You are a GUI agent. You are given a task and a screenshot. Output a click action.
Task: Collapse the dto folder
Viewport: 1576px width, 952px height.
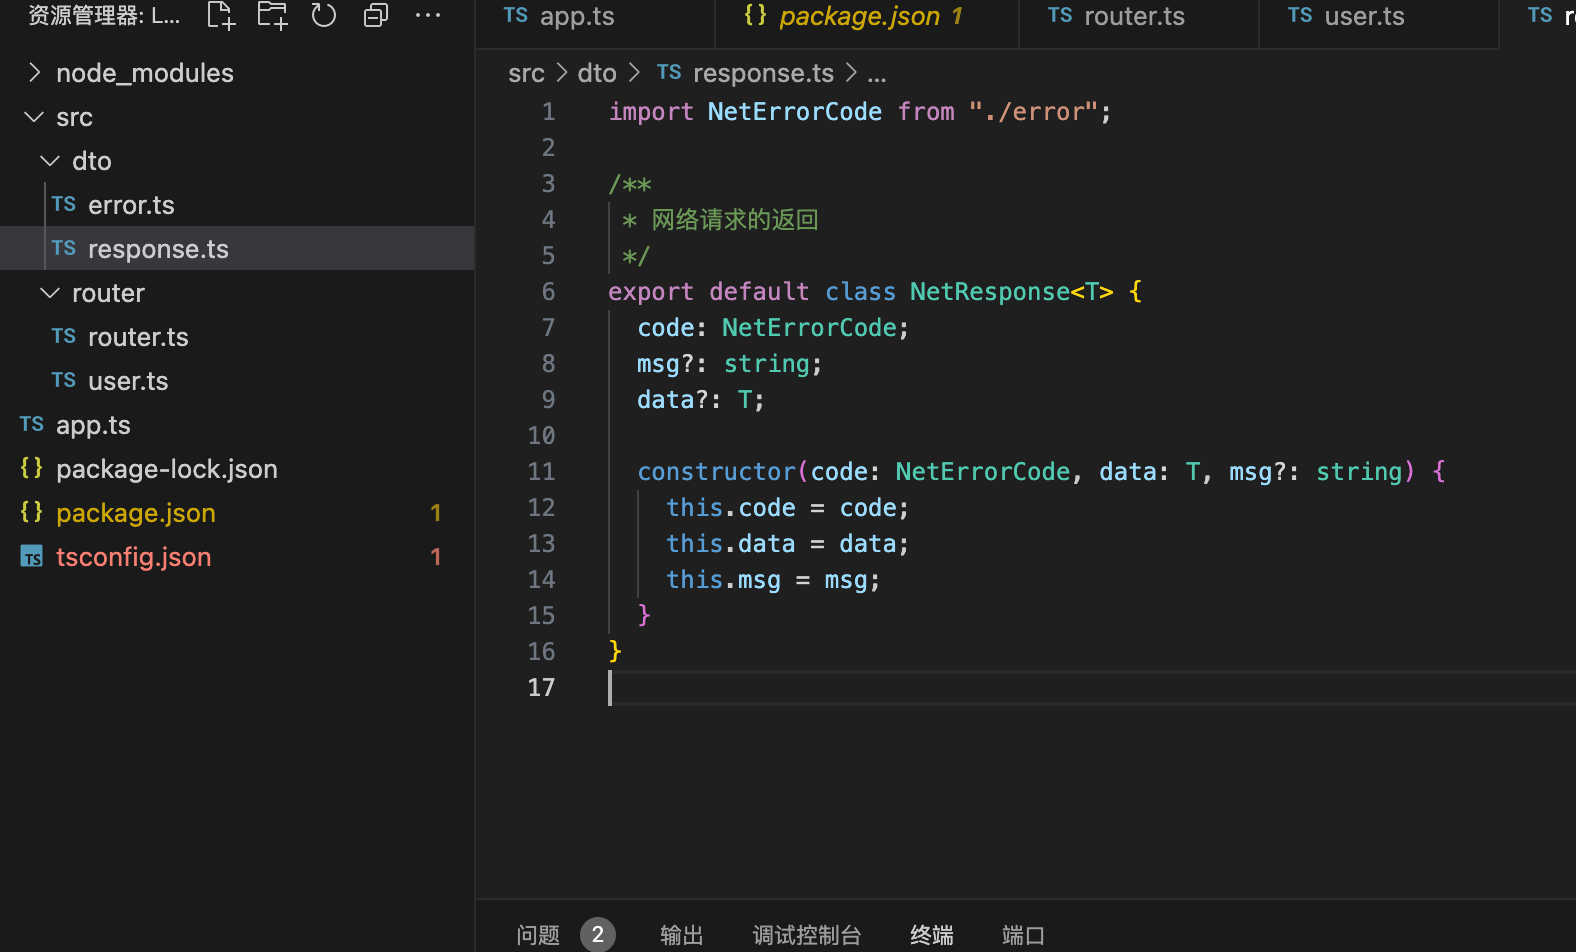(x=91, y=161)
